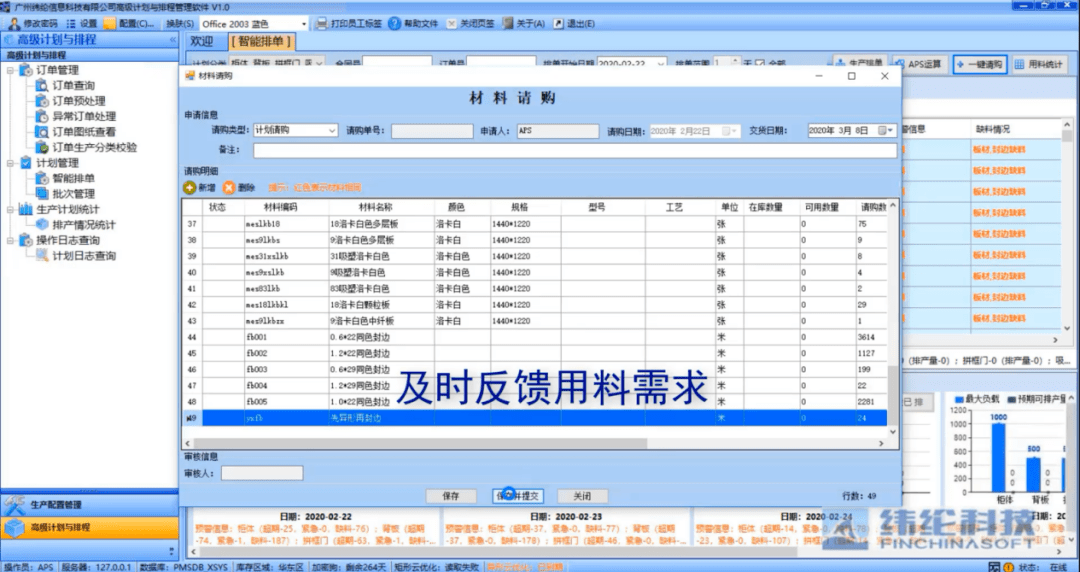Screen dimensions: 1080x572
Task: Collapse sidebar with double-chevron icon
Action: pos(172,40)
